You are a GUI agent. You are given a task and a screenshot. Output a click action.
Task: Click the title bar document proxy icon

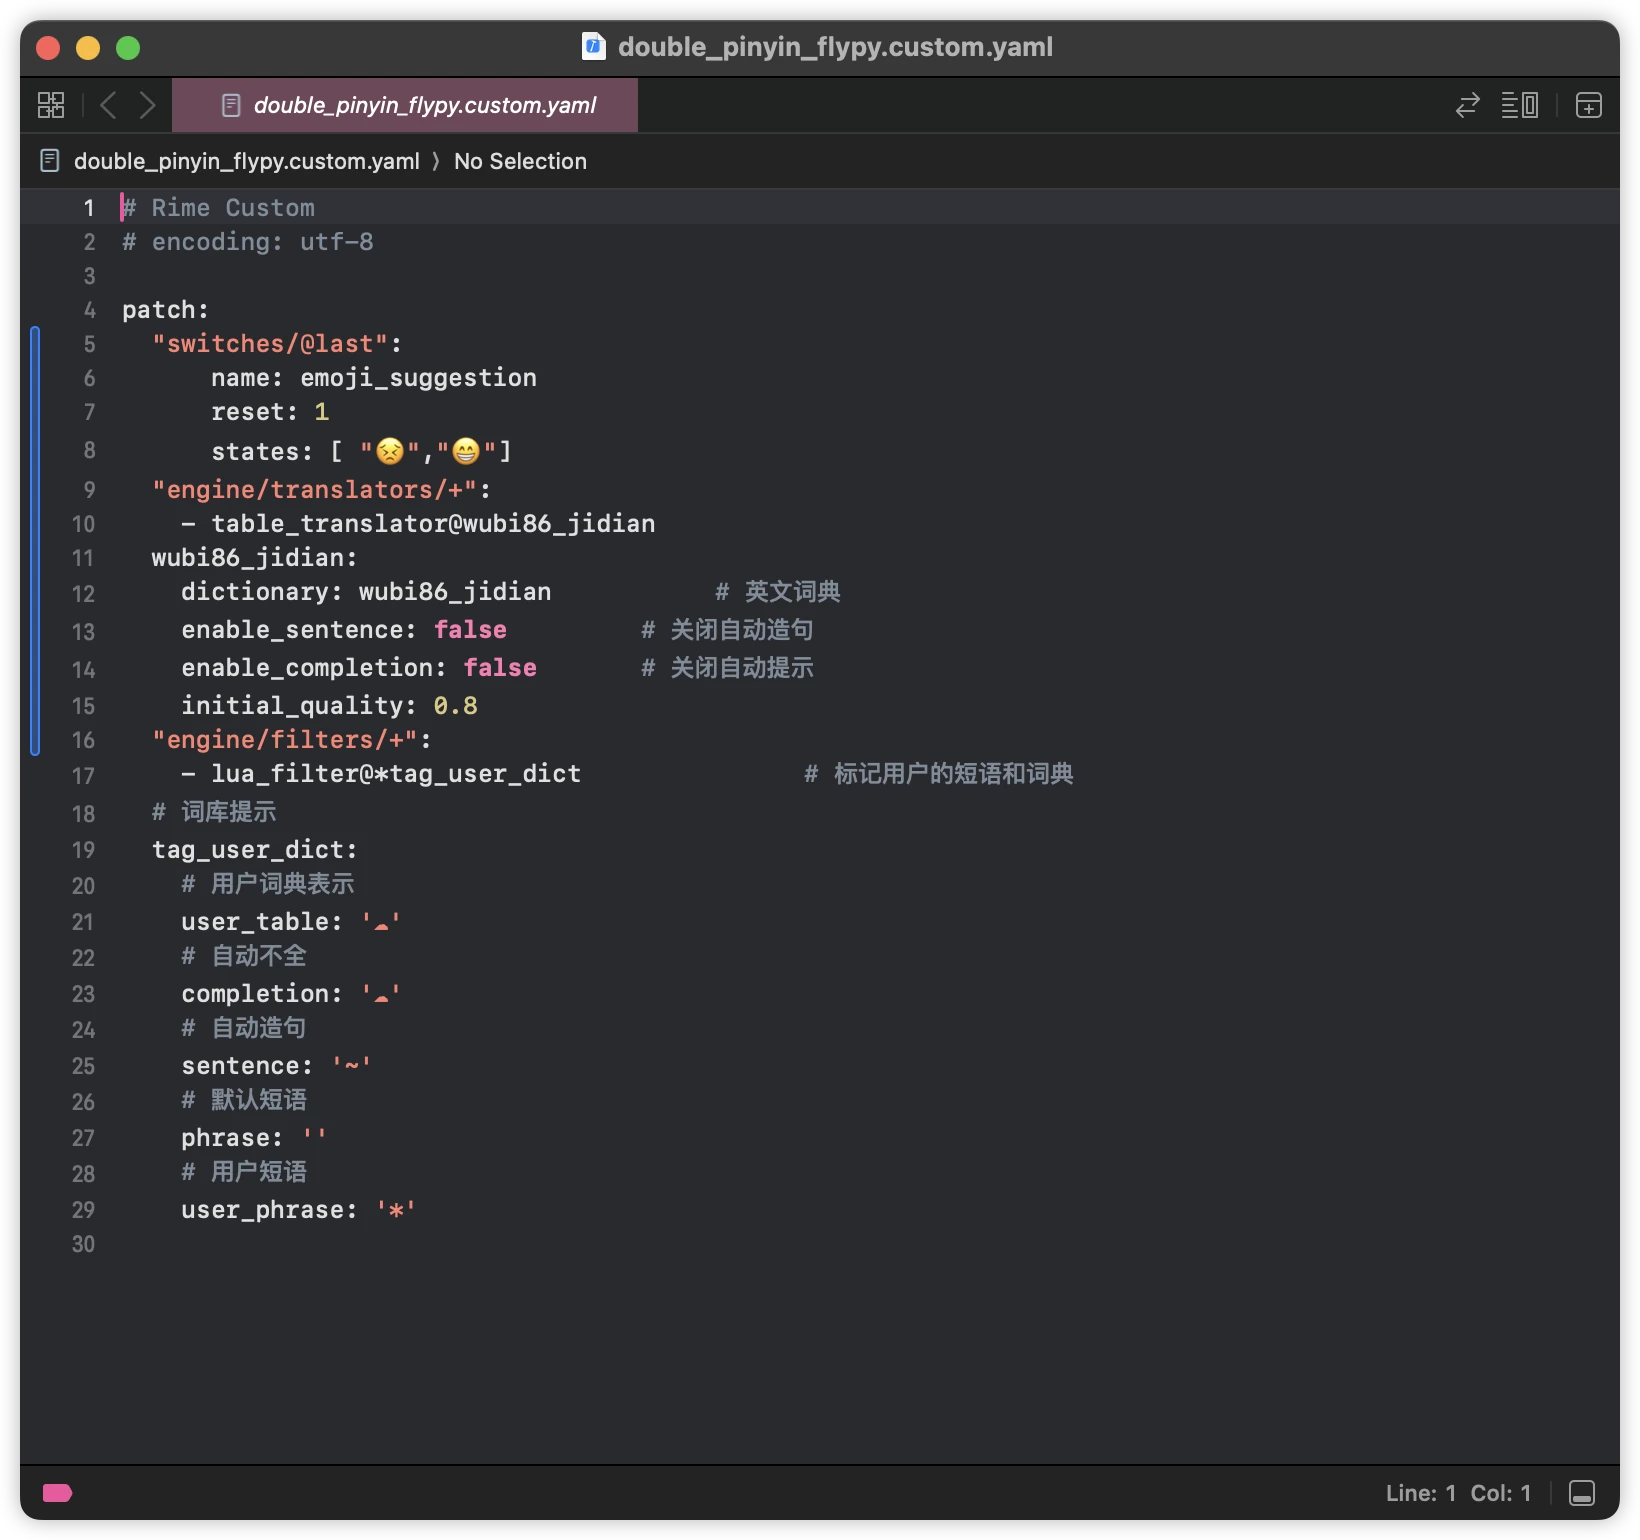point(594,47)
